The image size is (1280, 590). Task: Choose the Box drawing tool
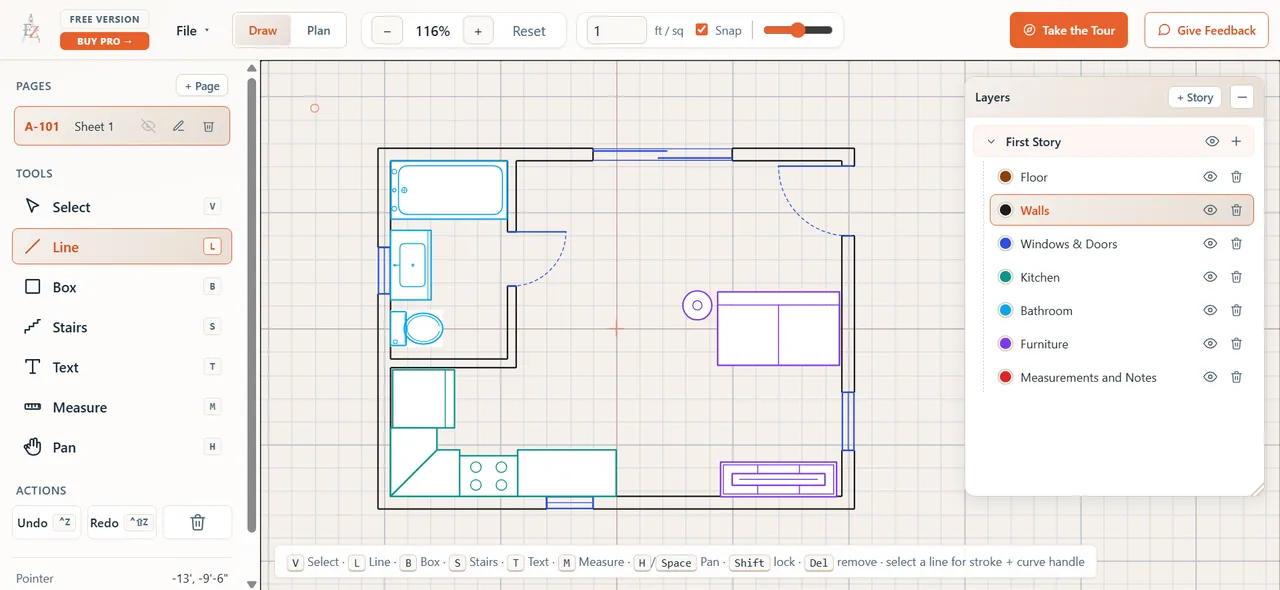[x=122, y=287]
